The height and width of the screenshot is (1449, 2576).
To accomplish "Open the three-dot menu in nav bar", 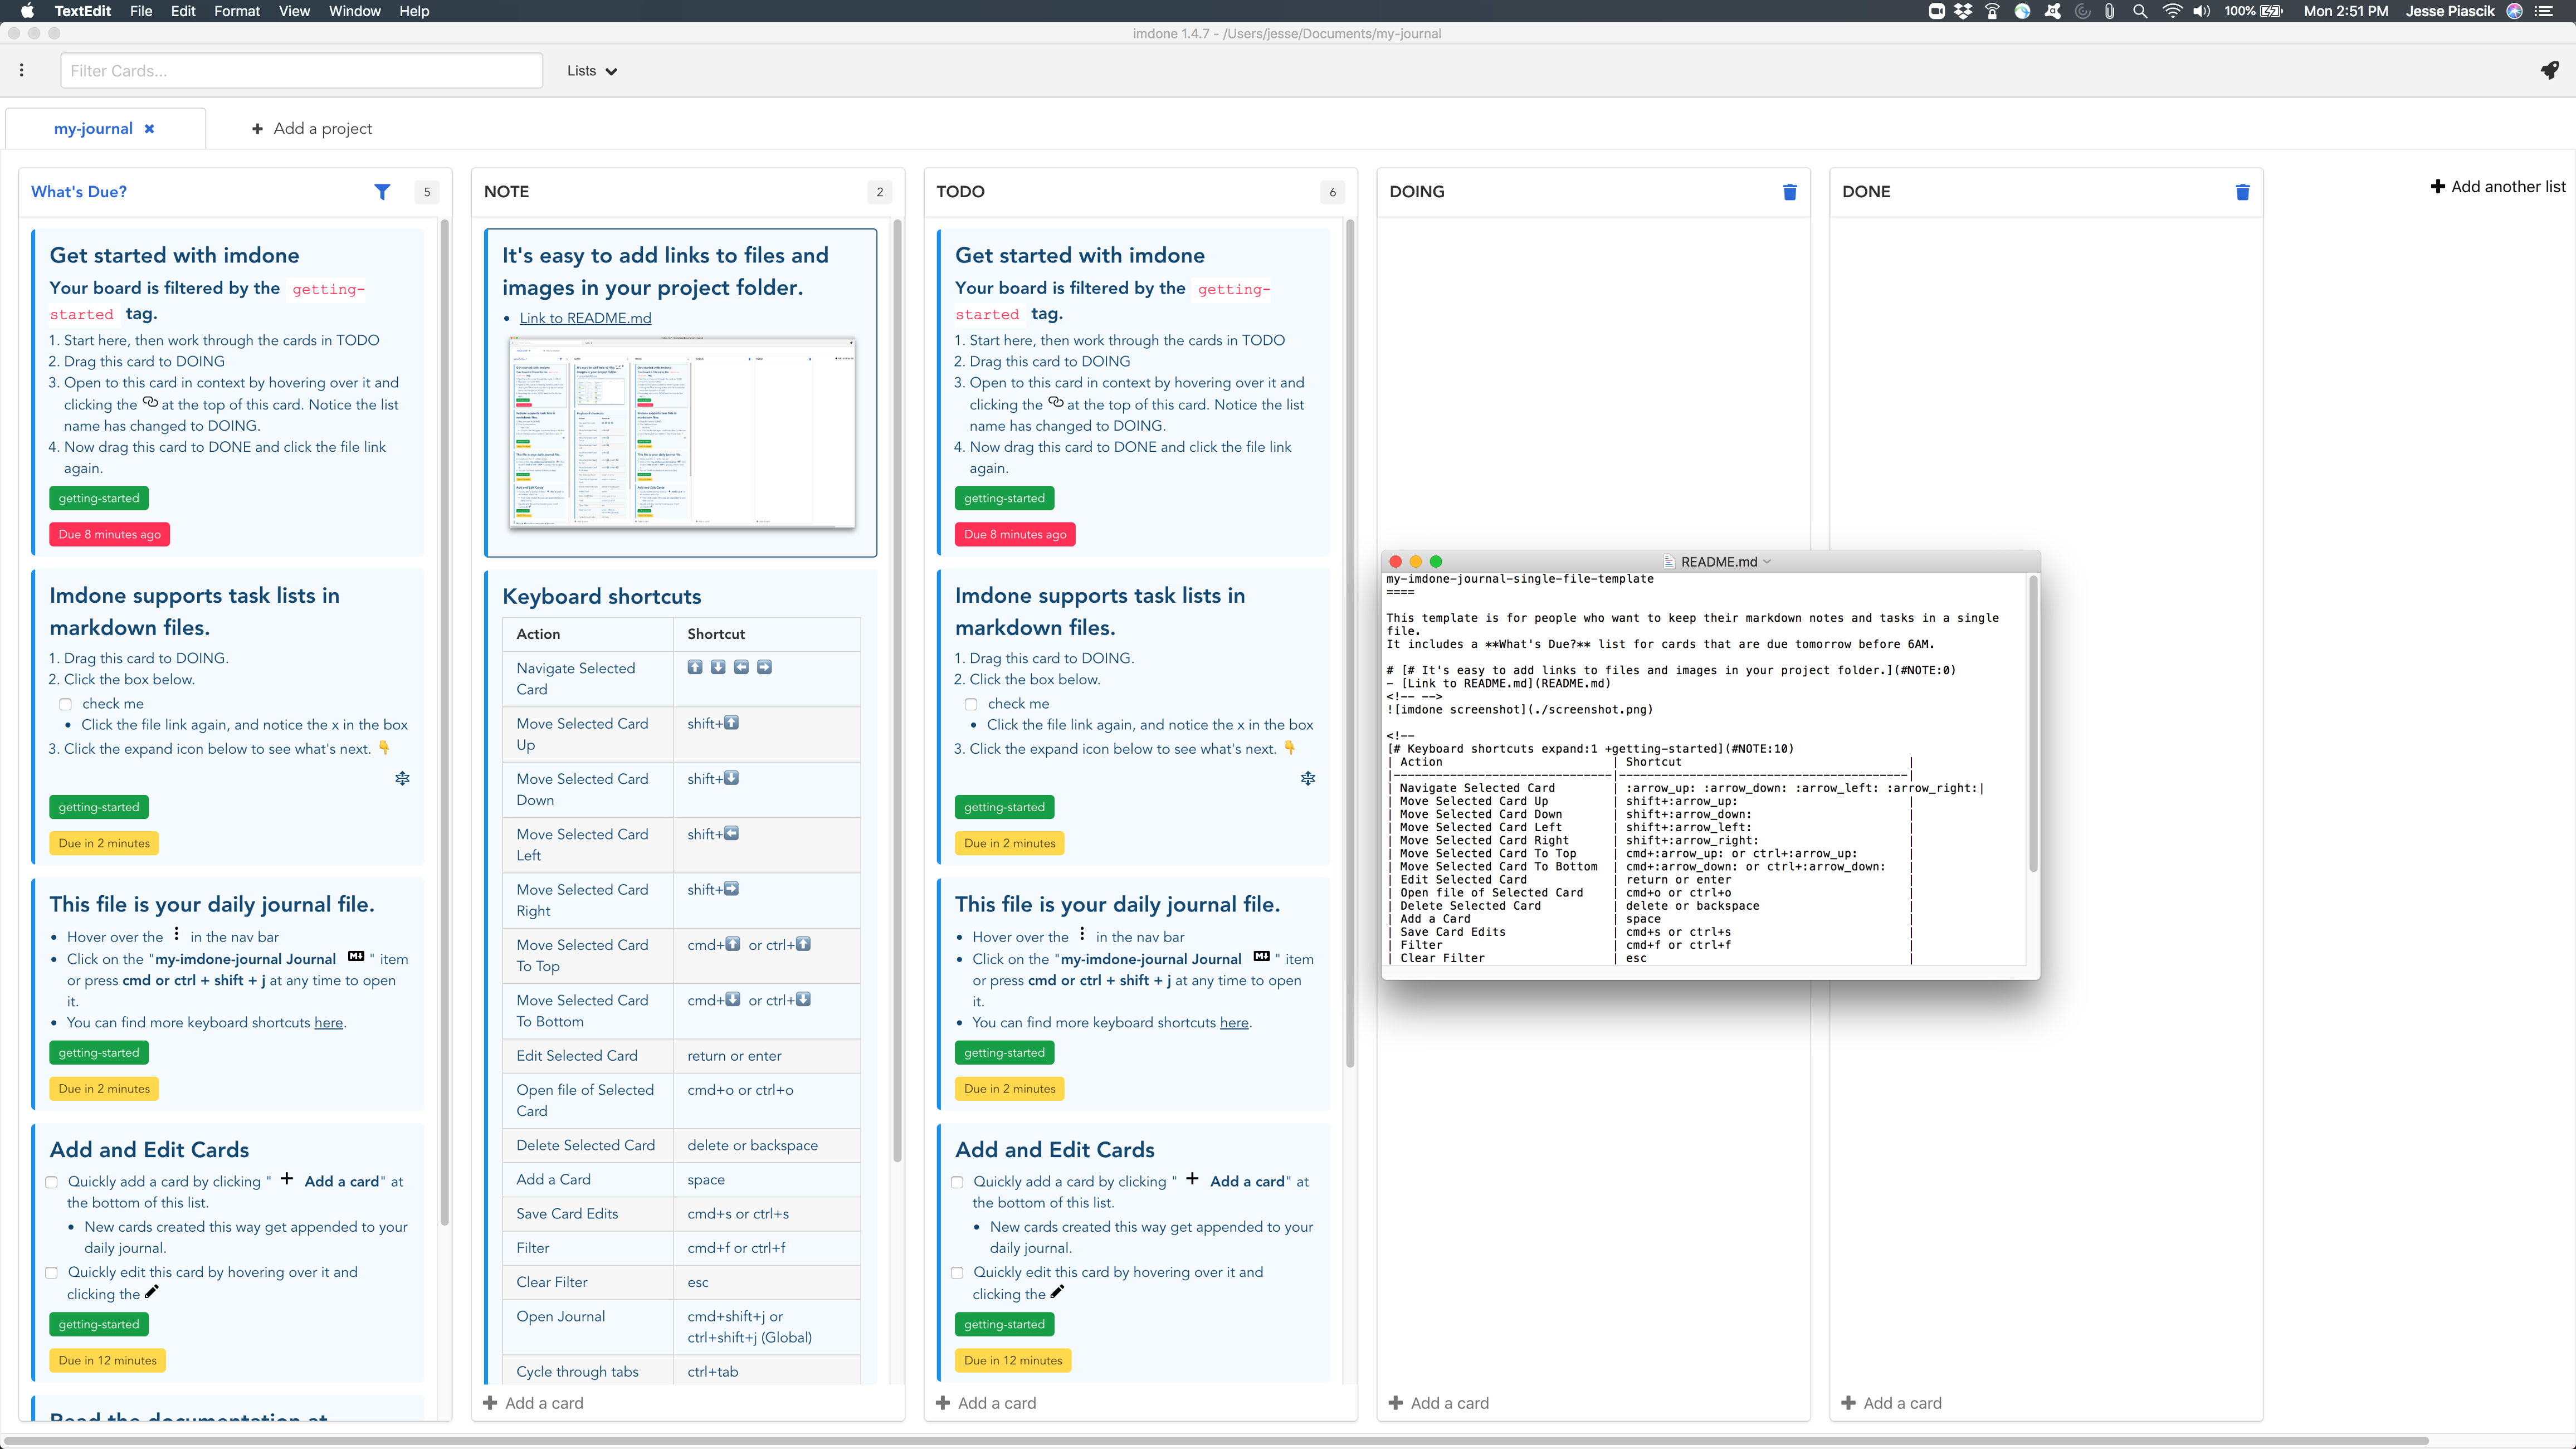I will [x=22, y=70].
